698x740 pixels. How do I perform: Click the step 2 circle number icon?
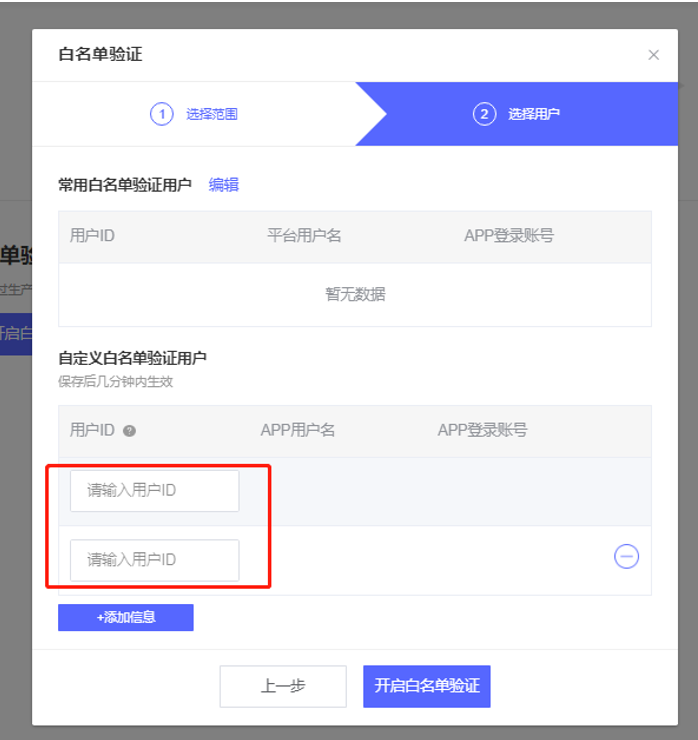tap(484, 114)
